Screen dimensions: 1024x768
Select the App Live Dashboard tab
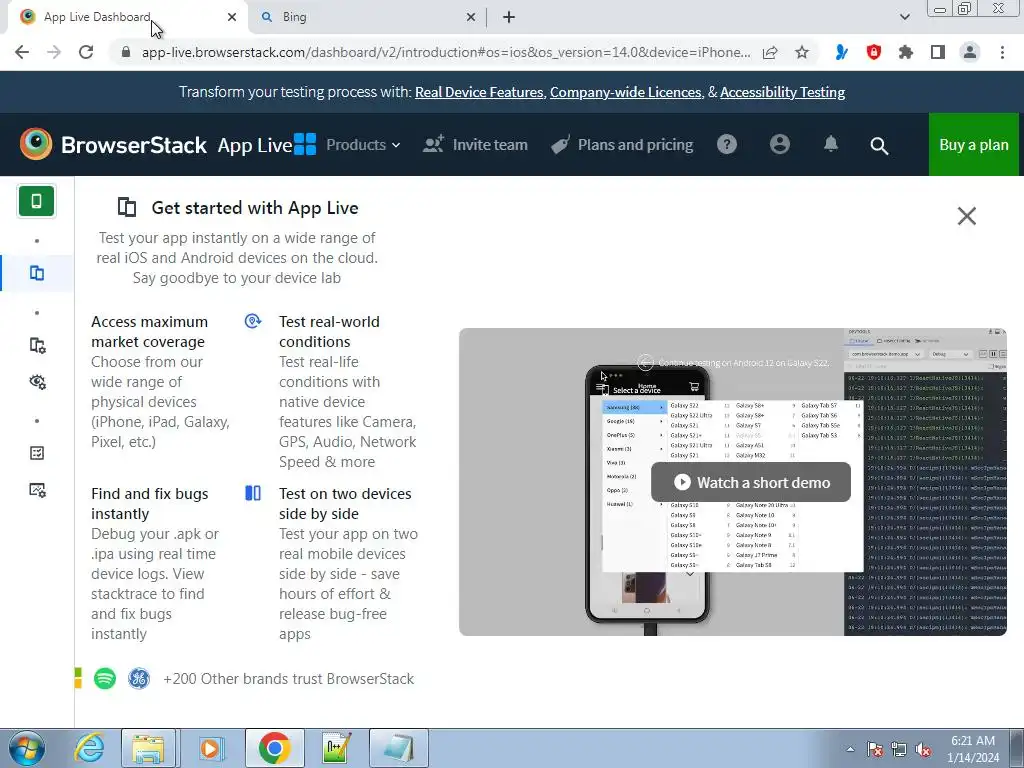tap(127, 17)
